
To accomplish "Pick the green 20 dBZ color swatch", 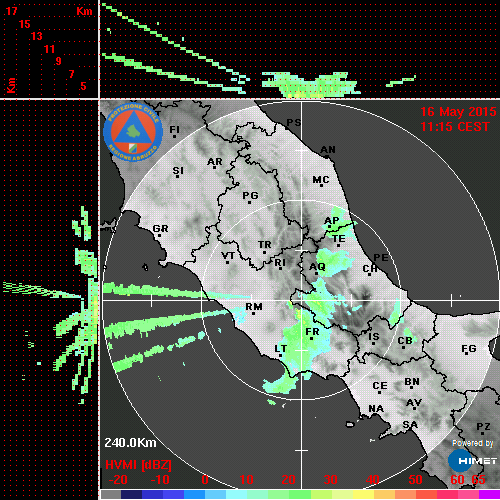I will (300, 494).
